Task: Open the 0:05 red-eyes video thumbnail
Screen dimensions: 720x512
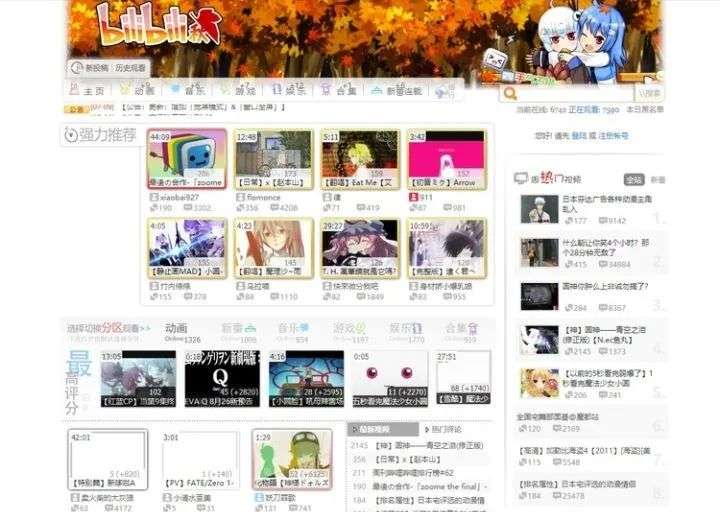Action: pos(389,379)
